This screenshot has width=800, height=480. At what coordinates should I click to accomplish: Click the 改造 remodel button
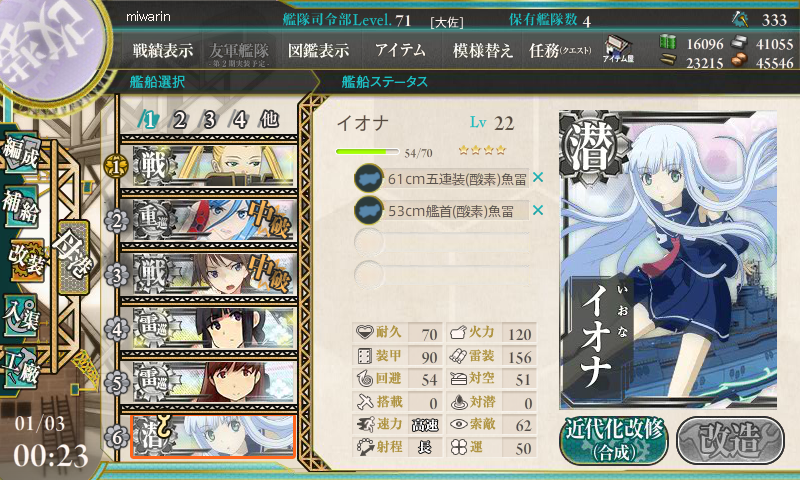(730, 440)
